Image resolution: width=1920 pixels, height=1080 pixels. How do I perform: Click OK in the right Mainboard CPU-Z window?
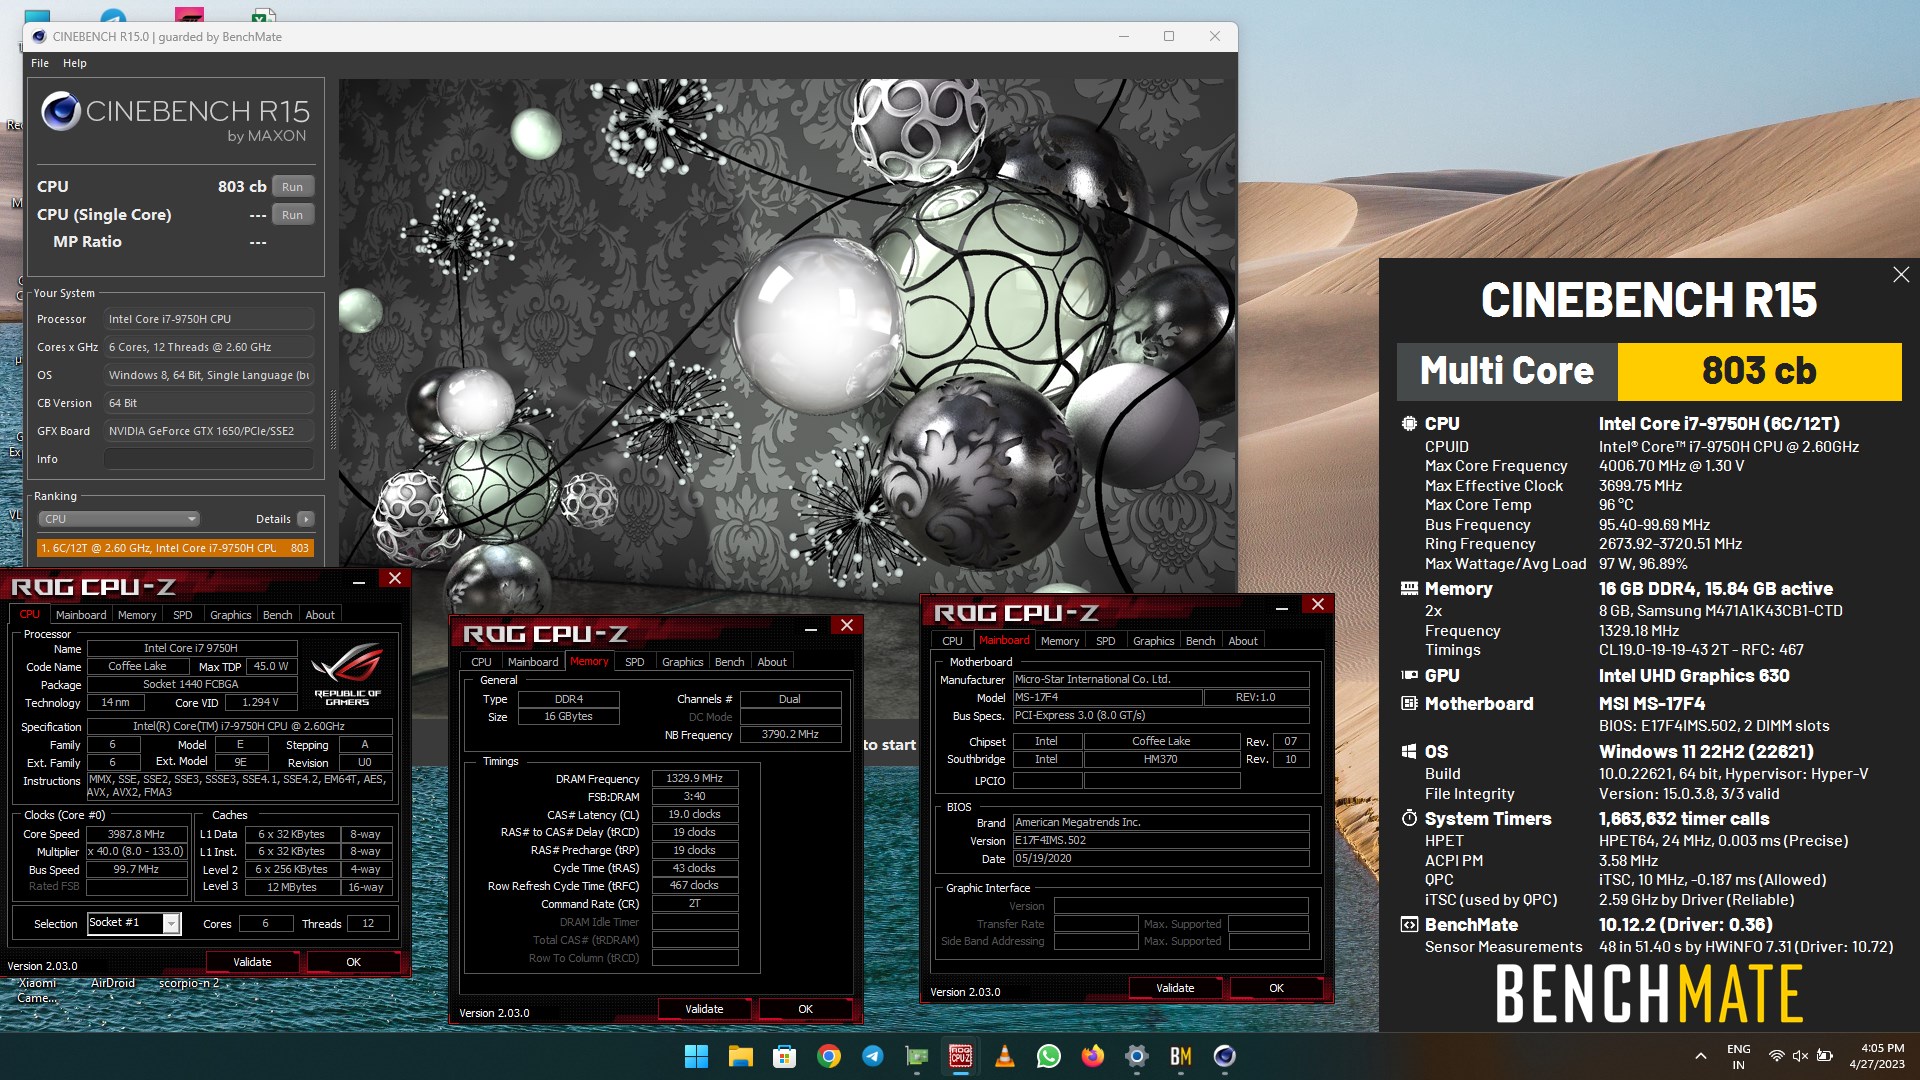[1276, 988]
